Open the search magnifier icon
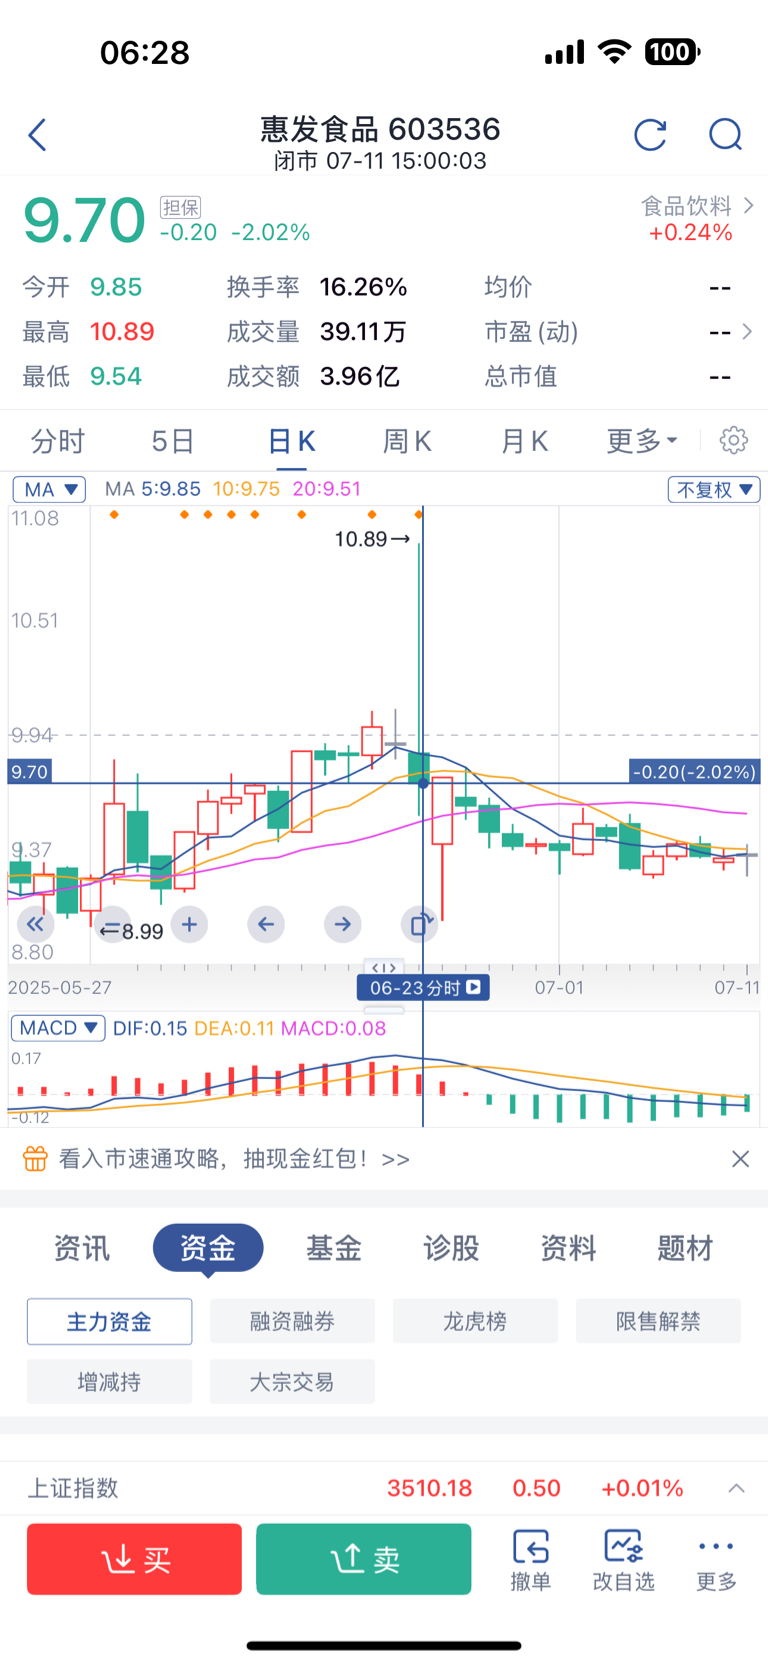This screenshot has height=1665, width=768. pyautogui.click(x=725, y=134)
